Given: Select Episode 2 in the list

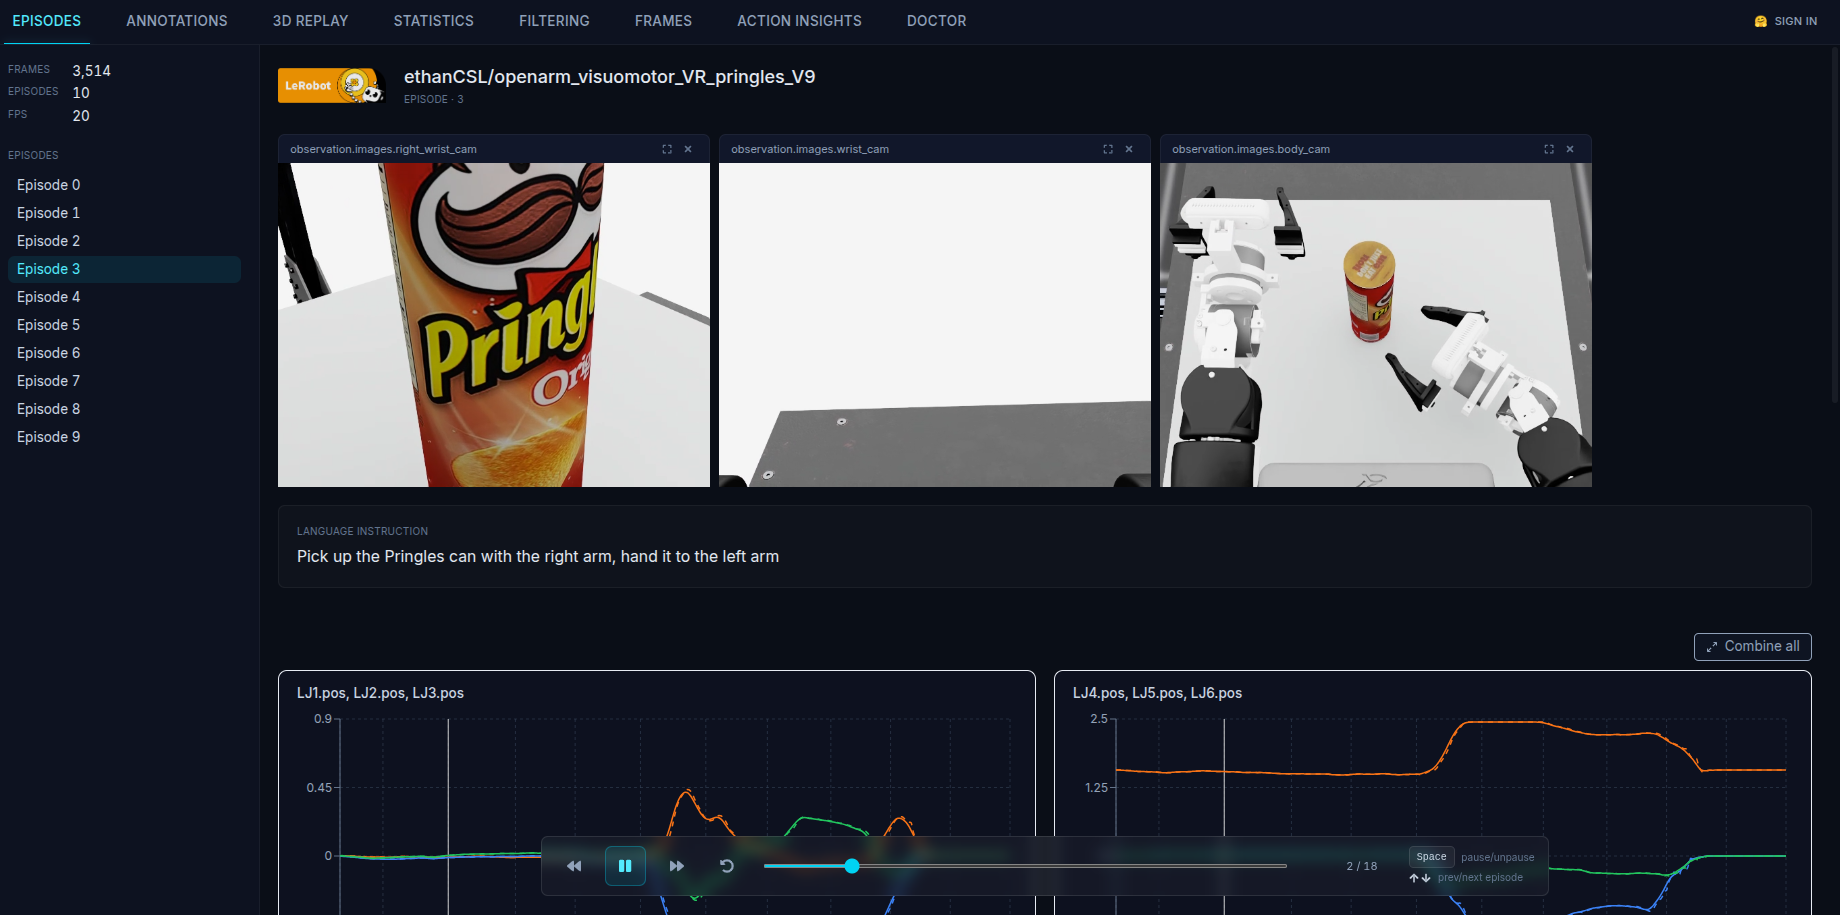Looking at the screenshot, I should click(x=124, y=241).
